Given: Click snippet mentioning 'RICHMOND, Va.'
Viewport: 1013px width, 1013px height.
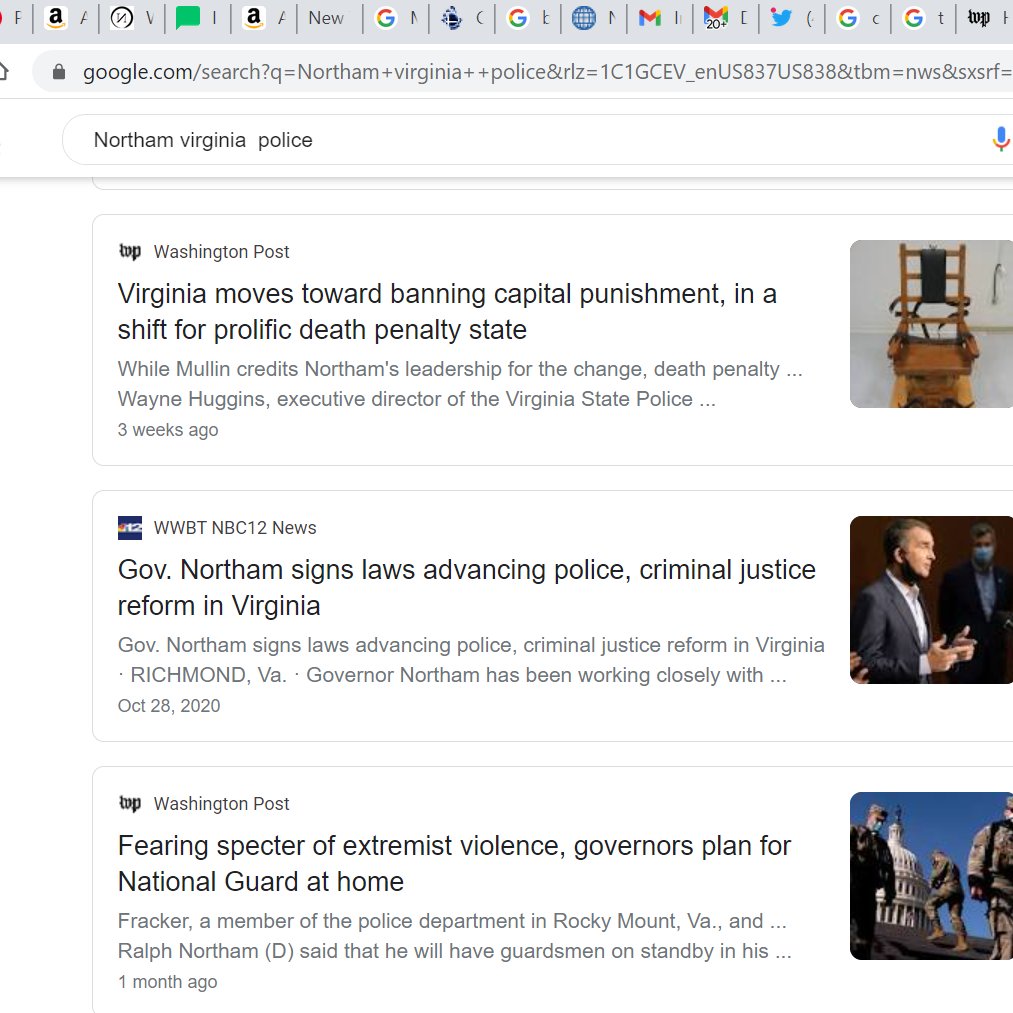Looking at the screenshot, I should coord(471,660).
